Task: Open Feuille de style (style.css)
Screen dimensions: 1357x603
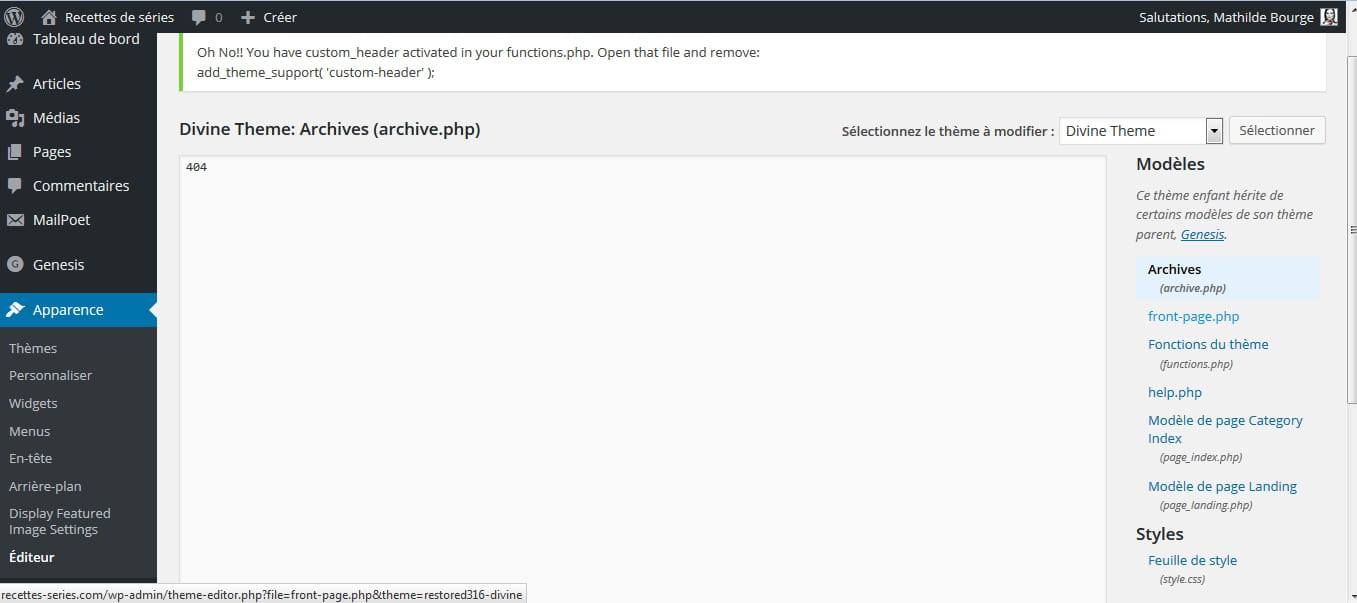Action: (x=1192, y=561)
